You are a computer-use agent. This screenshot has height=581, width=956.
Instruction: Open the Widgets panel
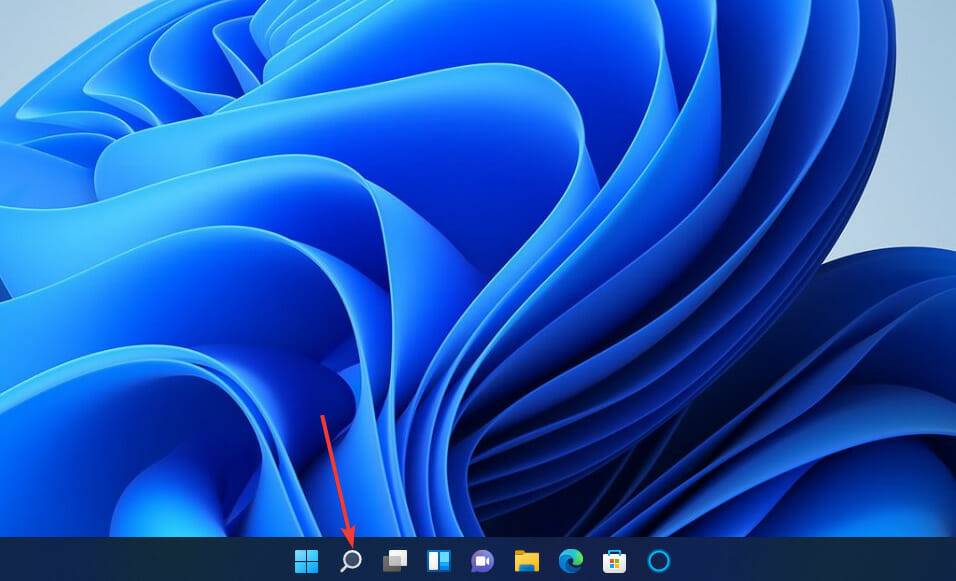(439, 560)
